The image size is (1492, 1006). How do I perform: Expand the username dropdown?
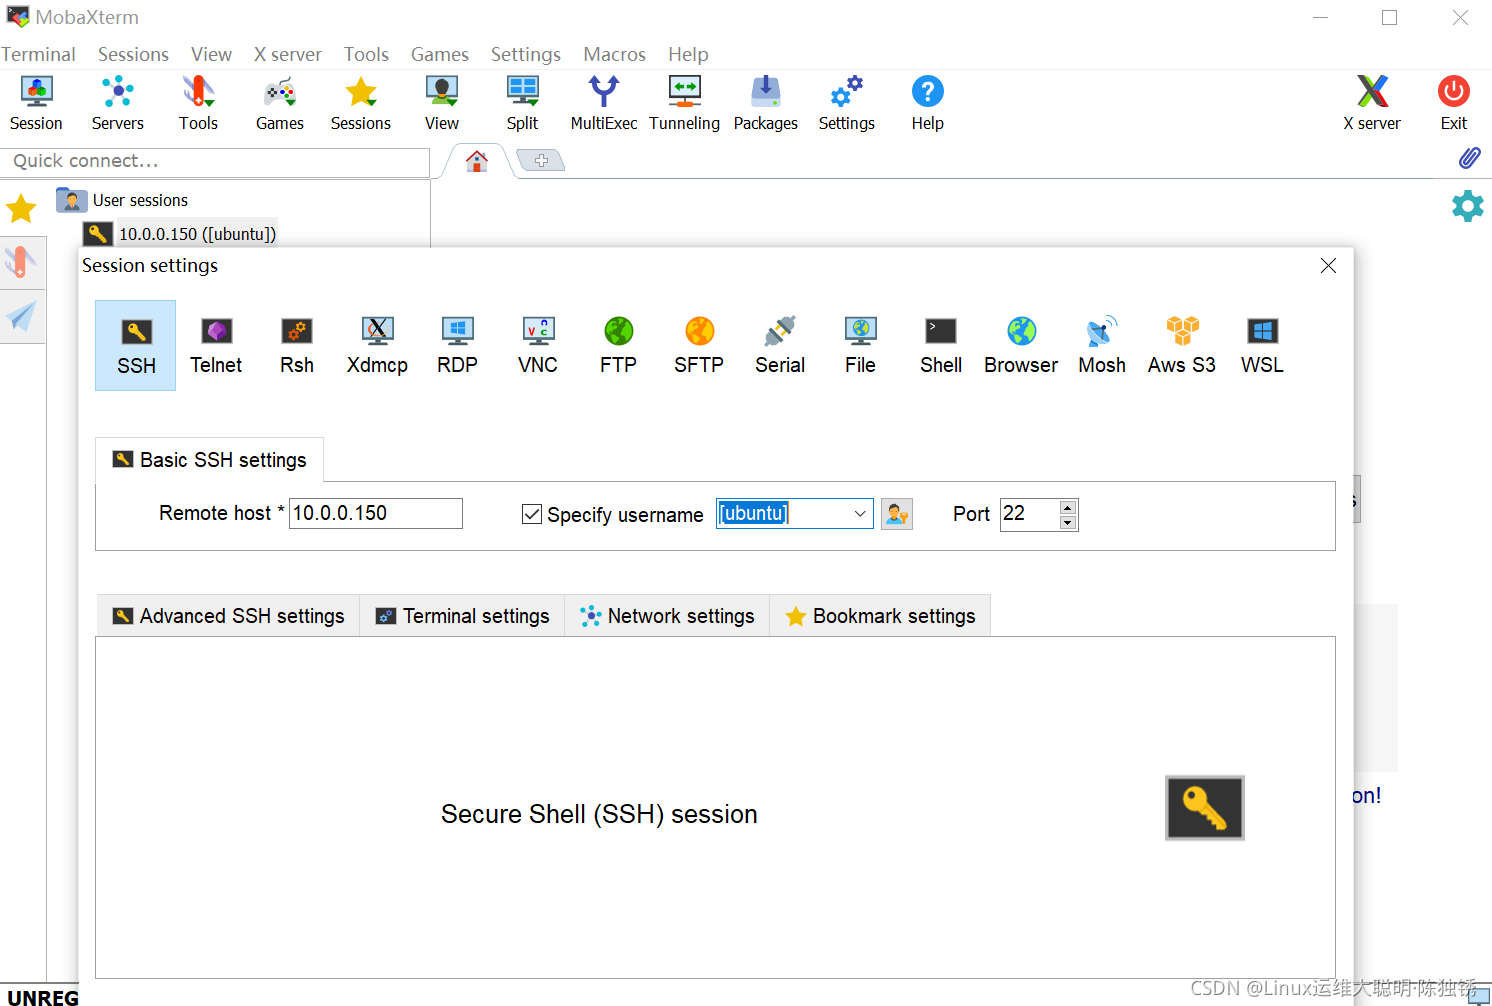(860, 514)
